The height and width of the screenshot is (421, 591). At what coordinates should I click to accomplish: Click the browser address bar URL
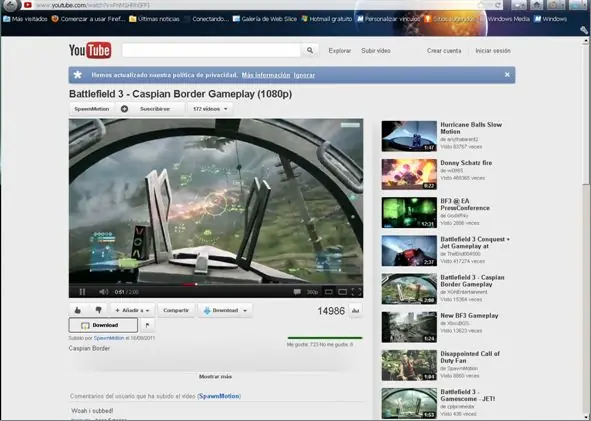click(x=93, y=5)
